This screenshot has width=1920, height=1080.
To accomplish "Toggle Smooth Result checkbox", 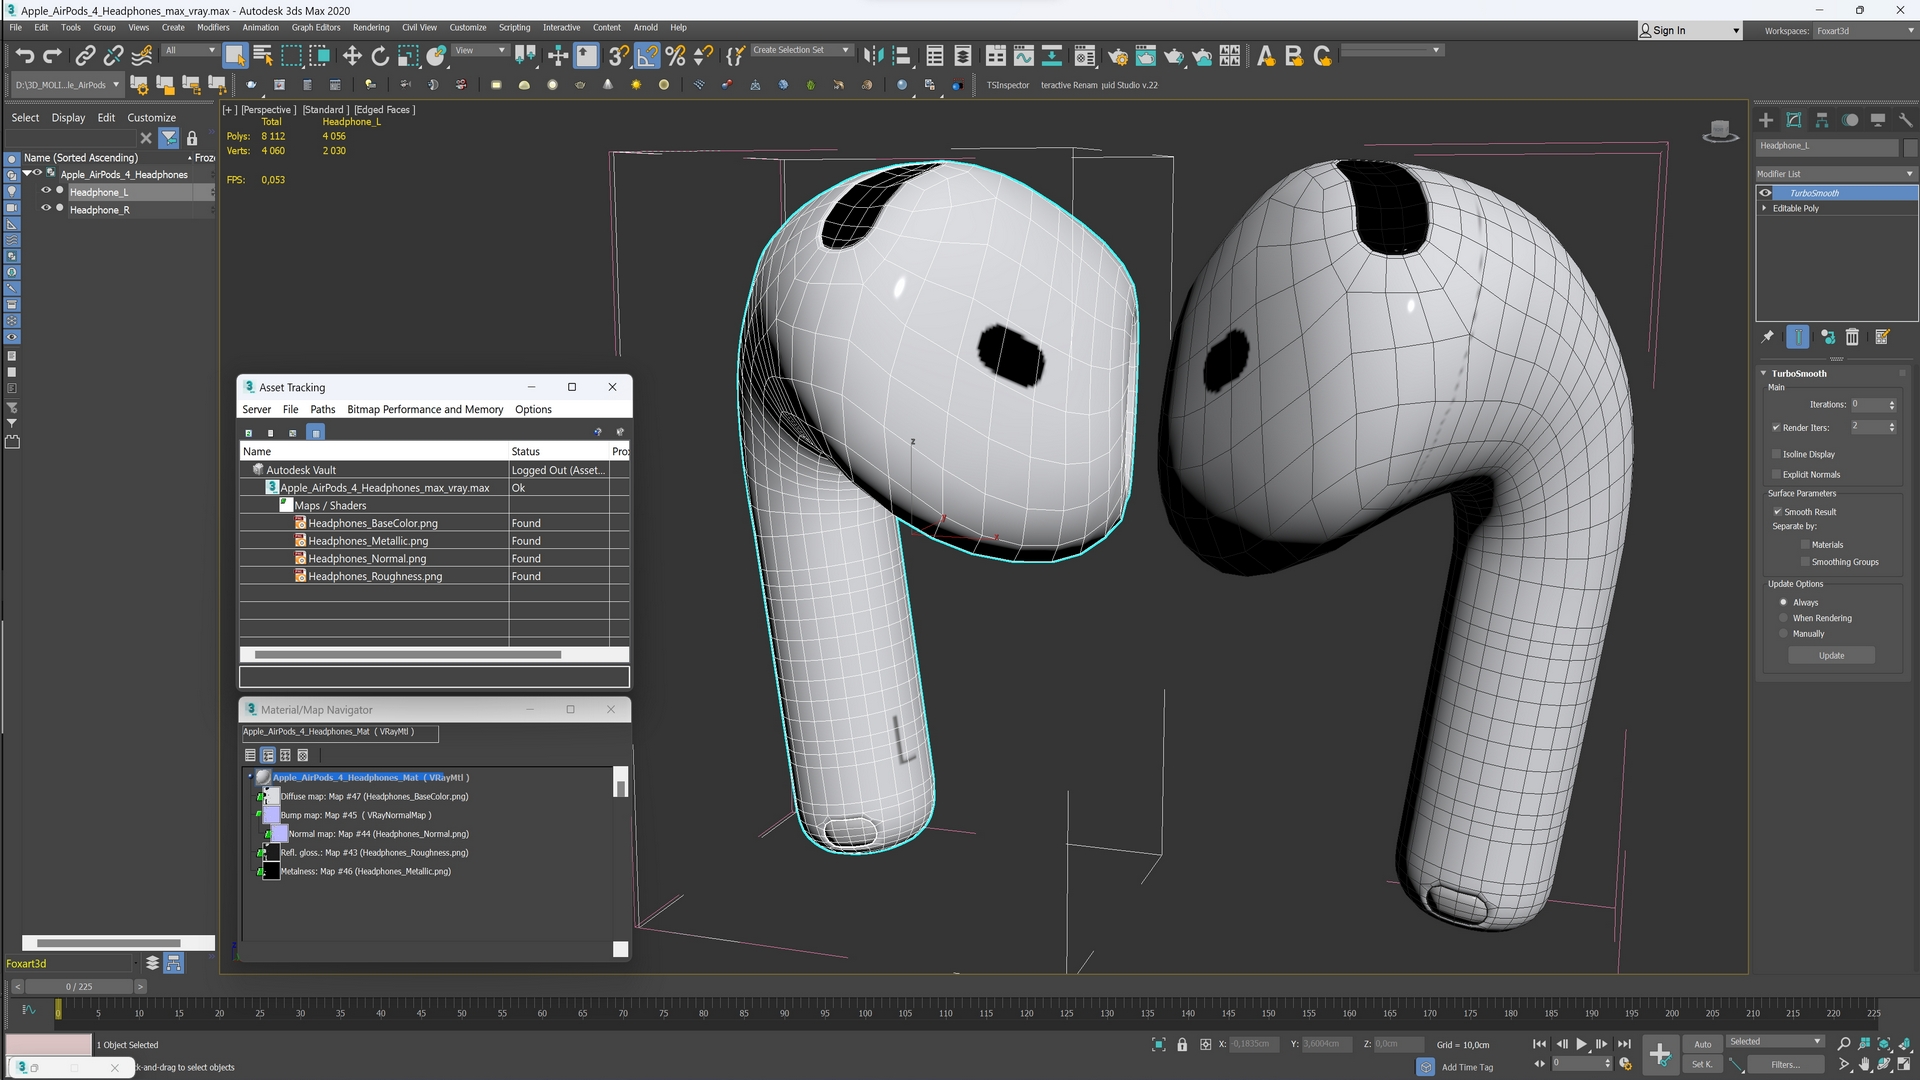I will click(1777, 512).
